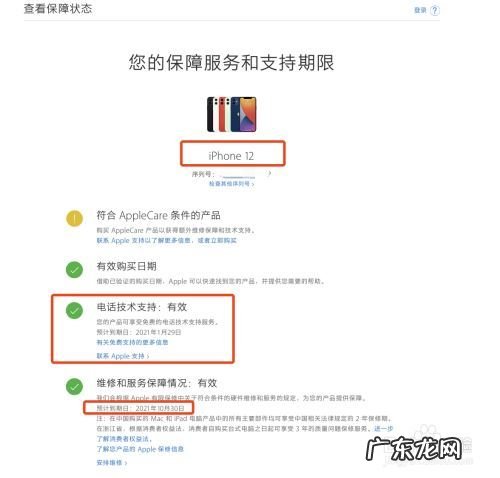Click the yellow AppleCare eligibility warning icon
This screenshot has width=500, height=478.
coord(74,219)
